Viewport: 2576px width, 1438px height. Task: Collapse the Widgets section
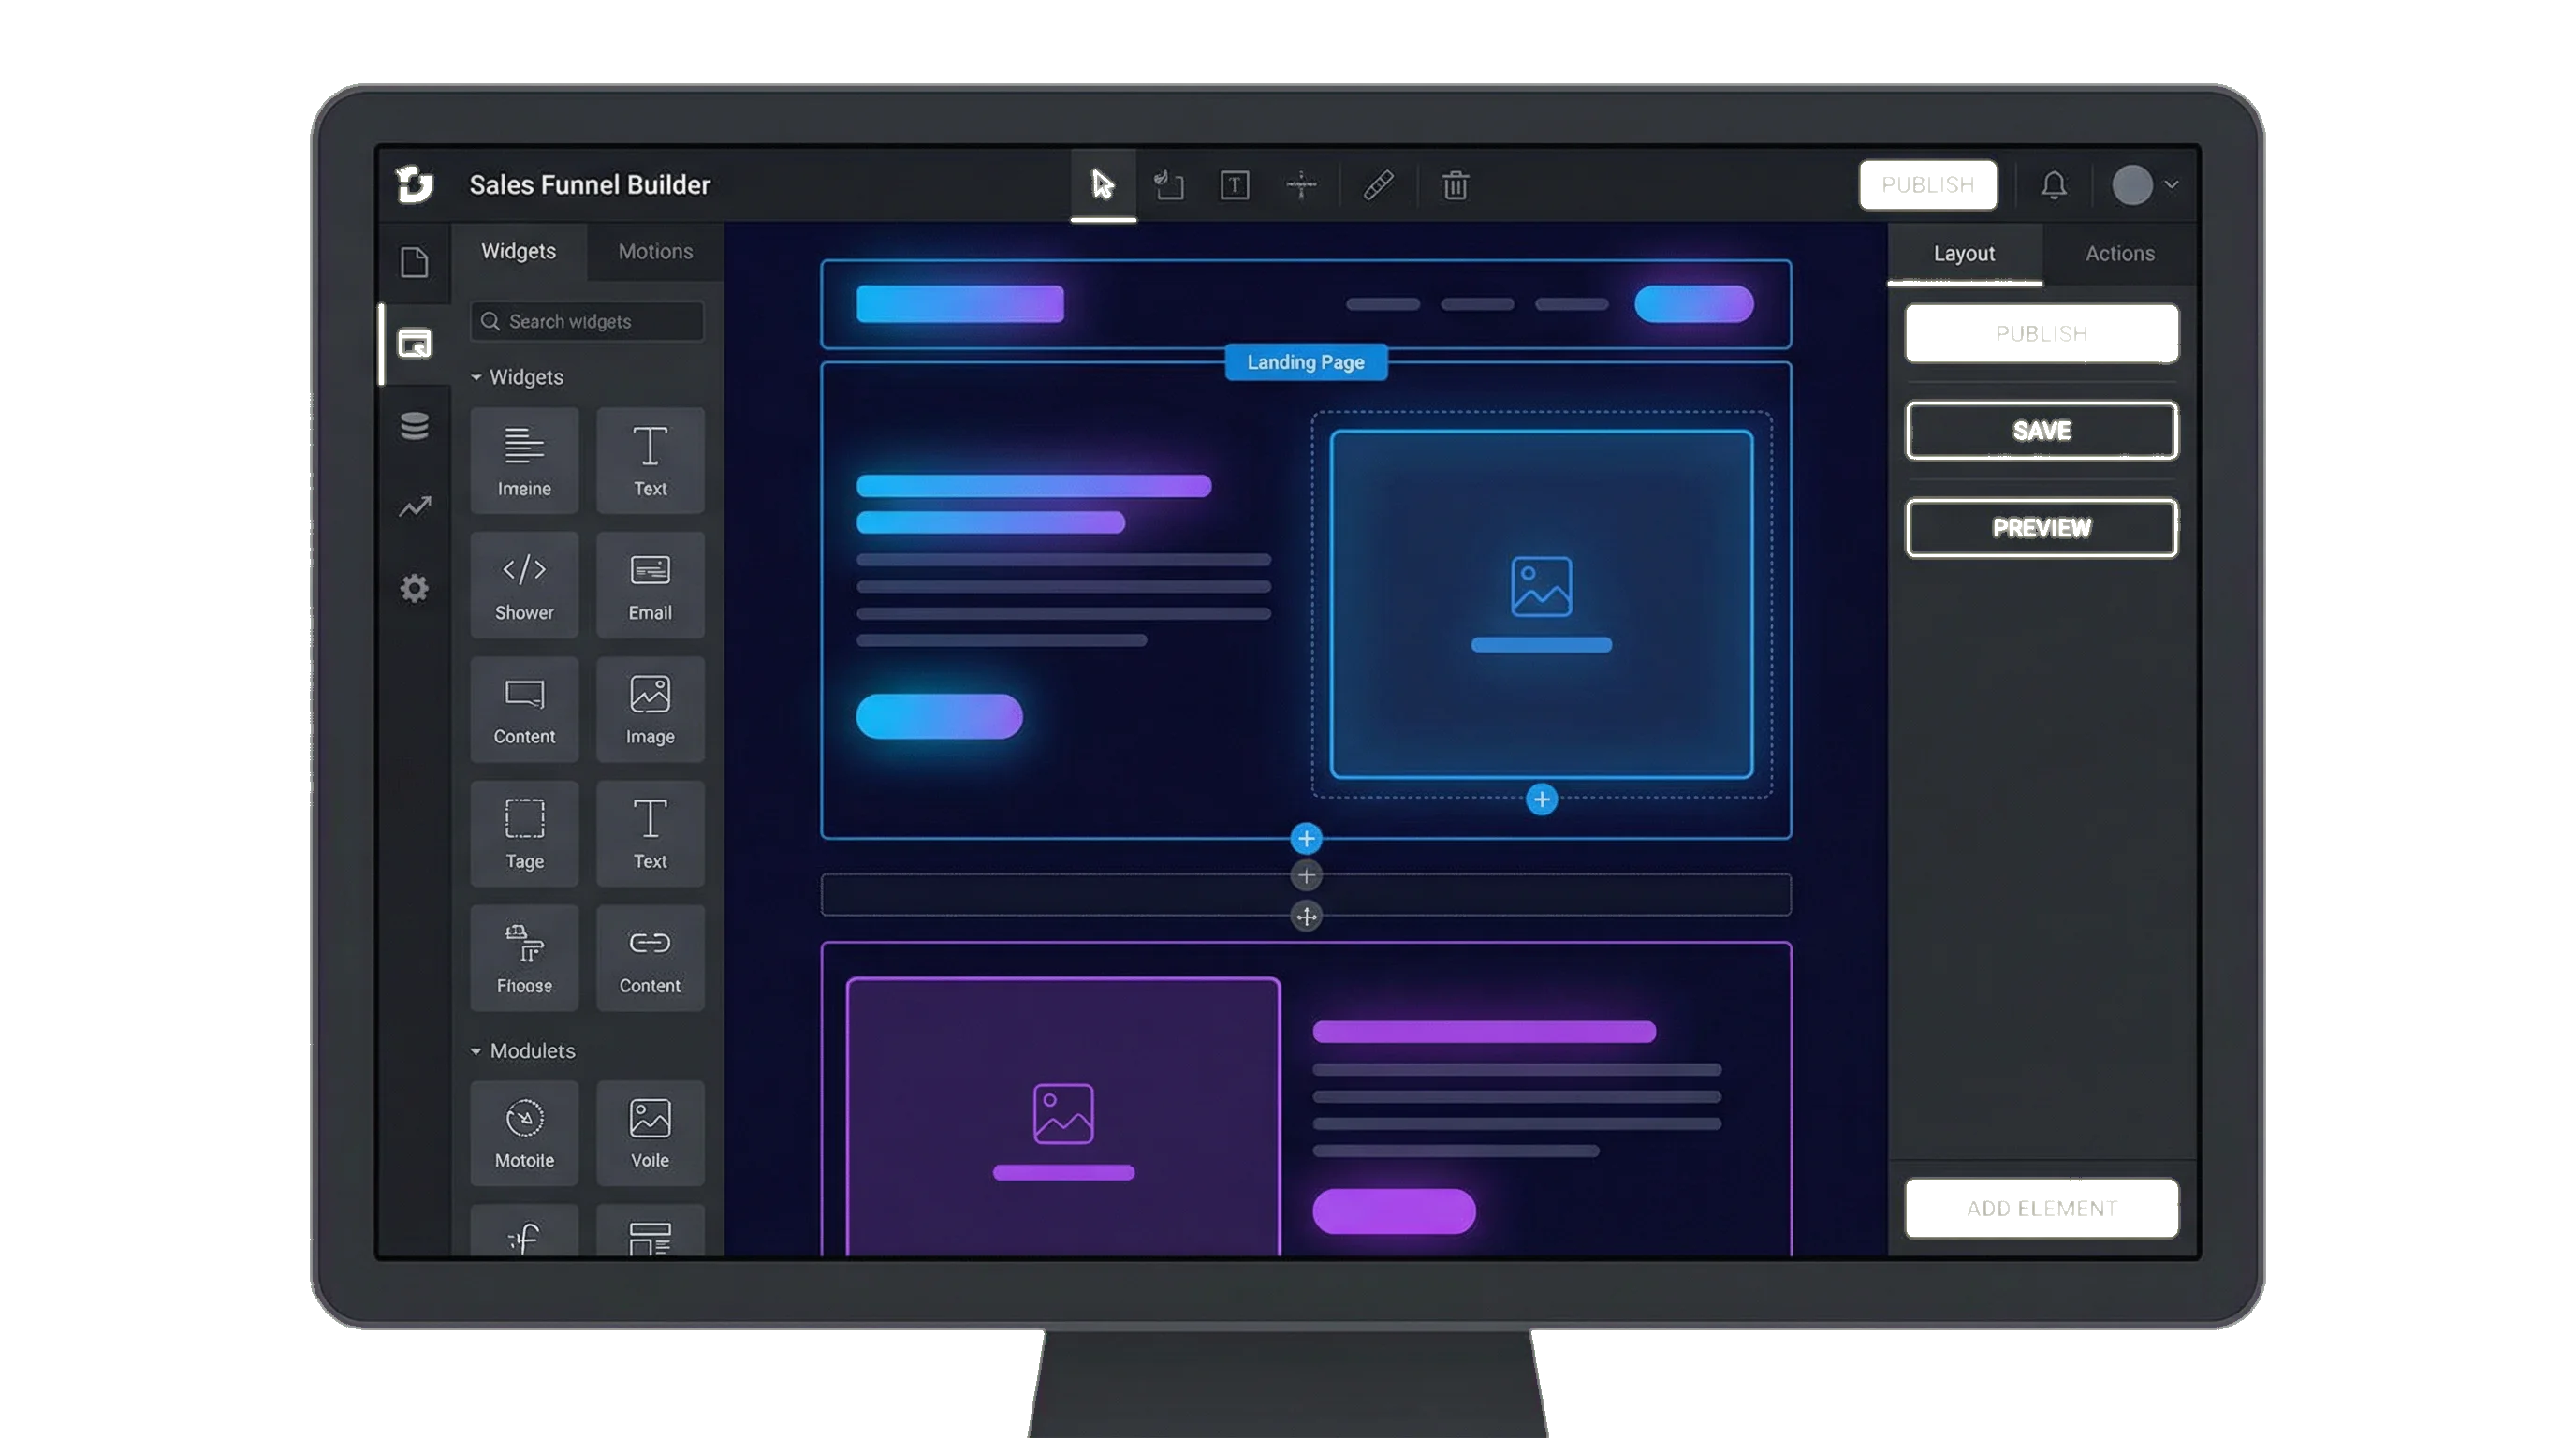point(476,377)
